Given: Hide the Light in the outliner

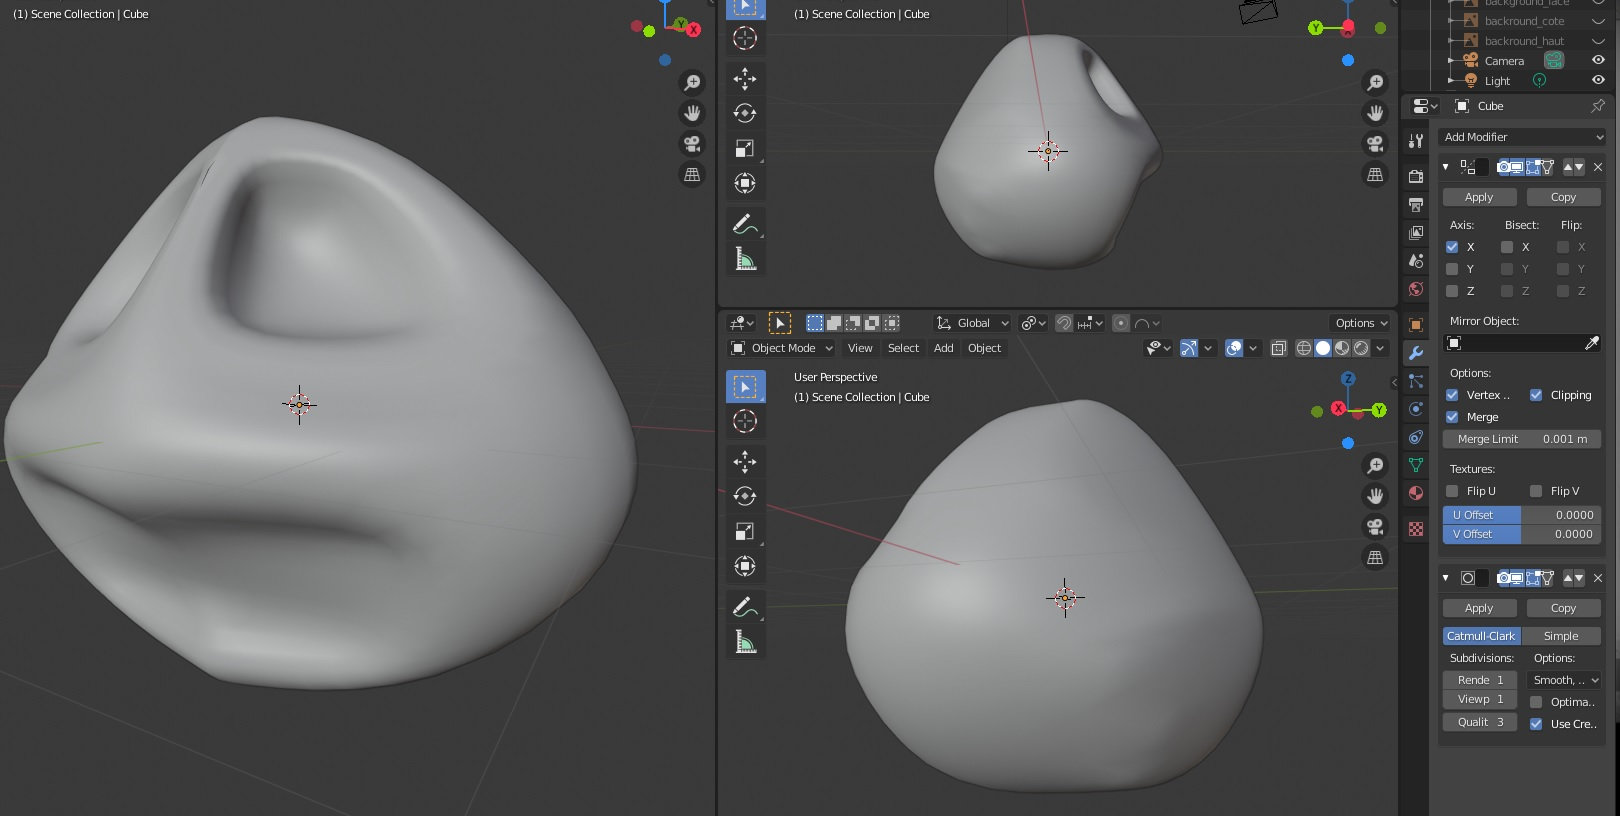Looking at the screenshot, I should 1598,80.
